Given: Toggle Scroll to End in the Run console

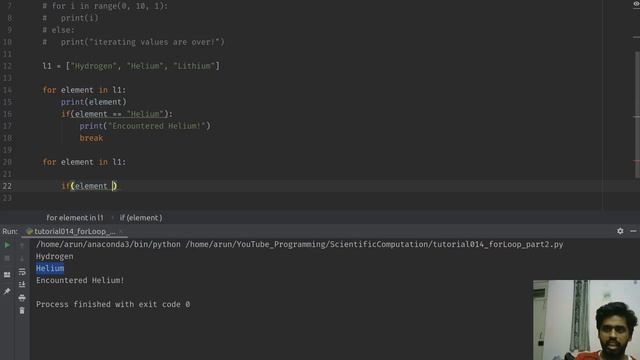Looking at the screenshot, I should pos(22,284).
